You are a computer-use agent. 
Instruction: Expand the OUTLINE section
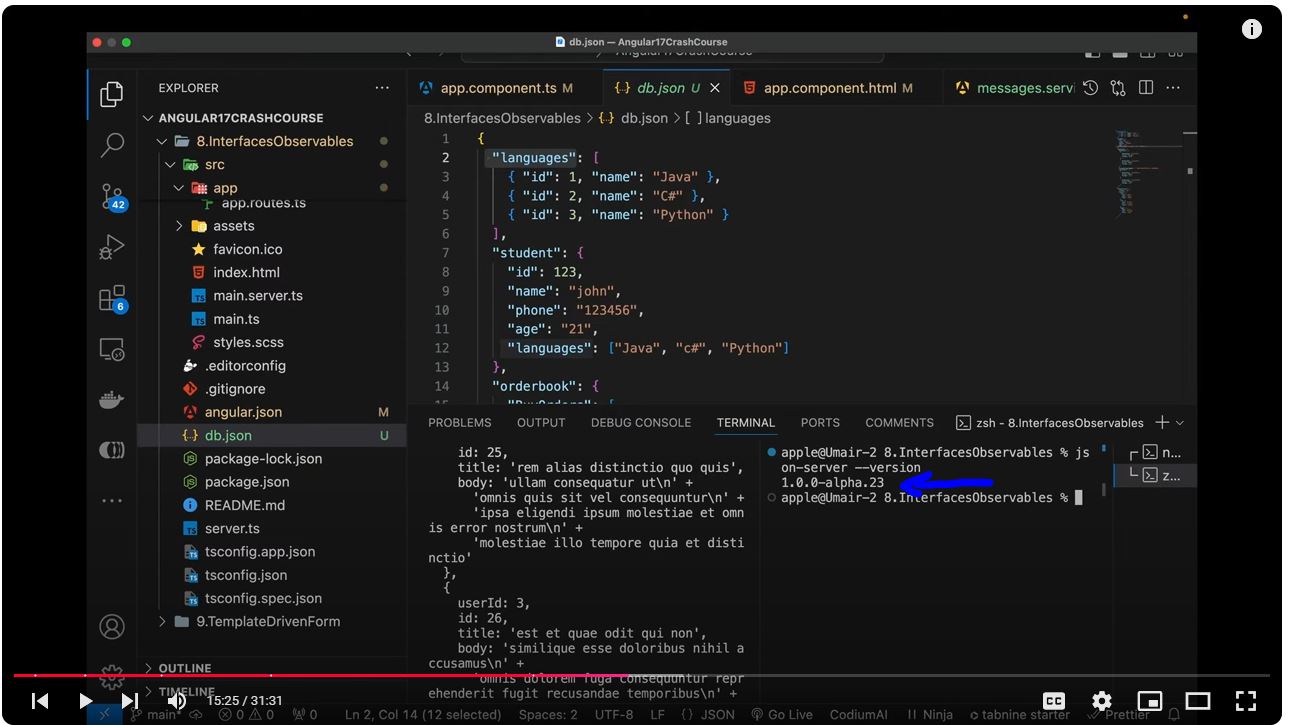click(184, 668)
